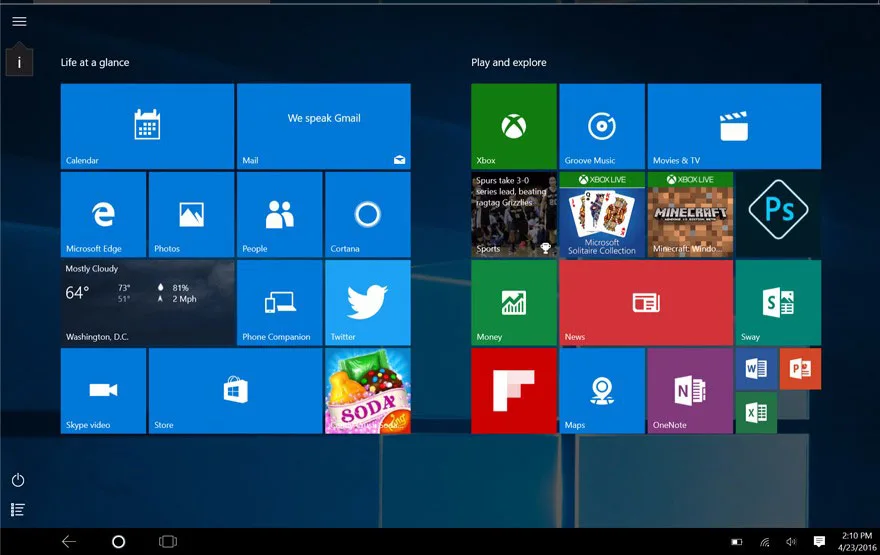Open Task View in the taskbar
Image resolution: width=880 pixels, height=555 pixels.
(168, 542)
